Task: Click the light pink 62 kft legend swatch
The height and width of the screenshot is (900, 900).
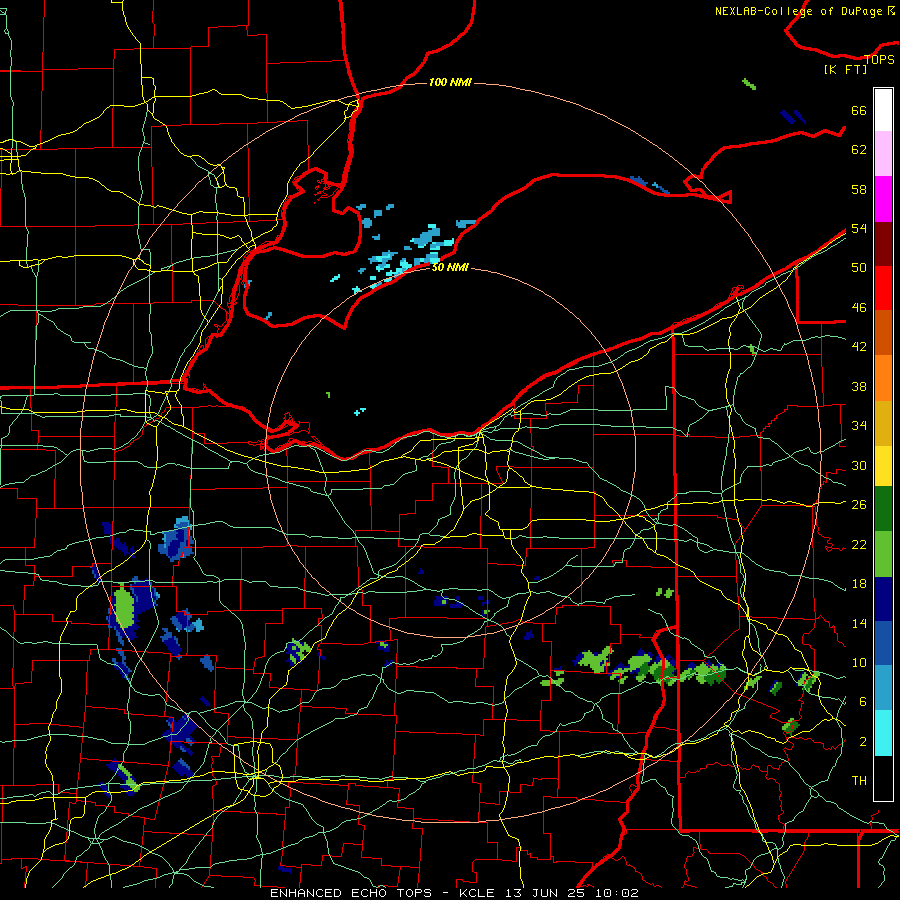Action: coord(883,154)
